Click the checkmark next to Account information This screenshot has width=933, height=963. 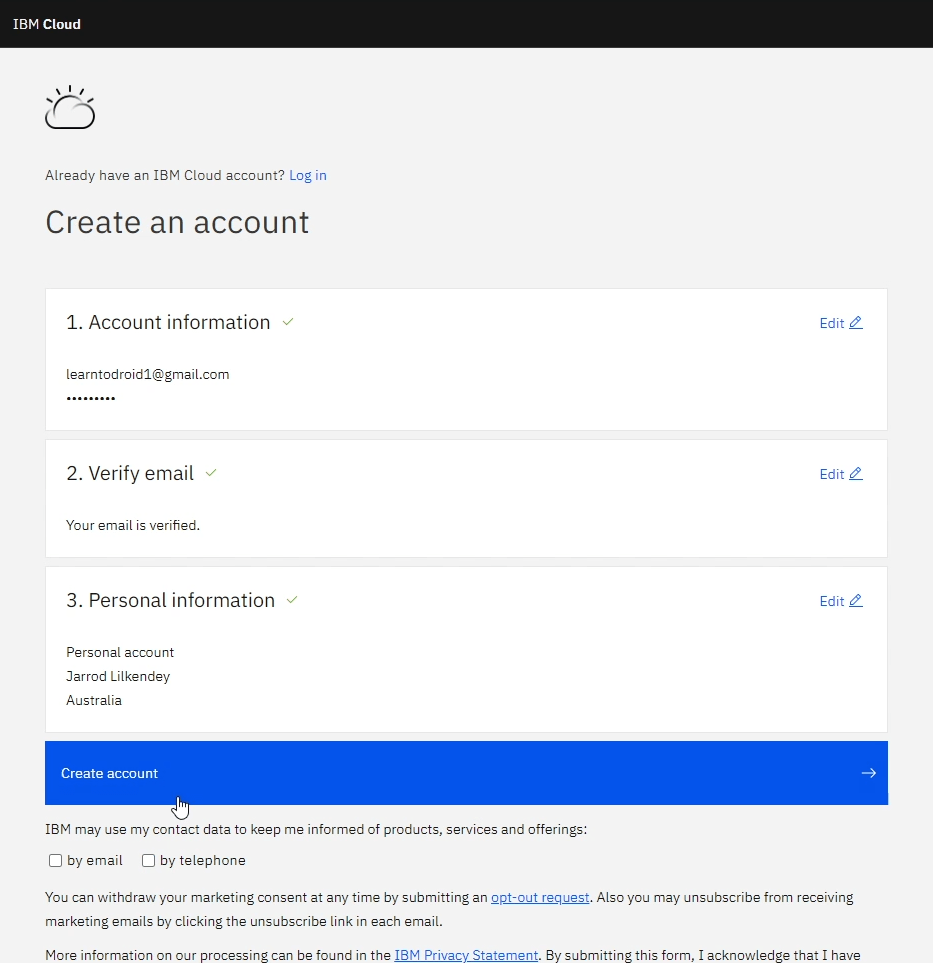pos(288,322)
